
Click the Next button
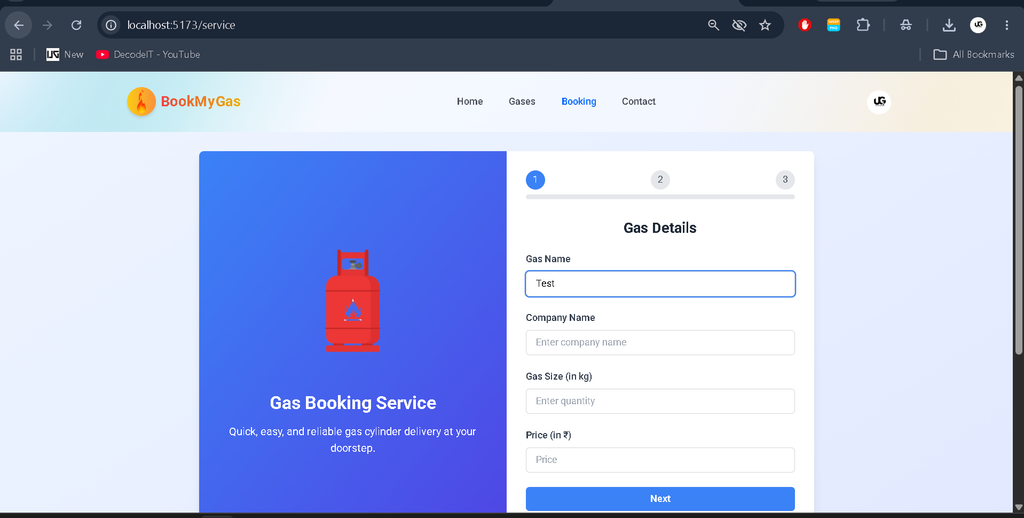660,498
